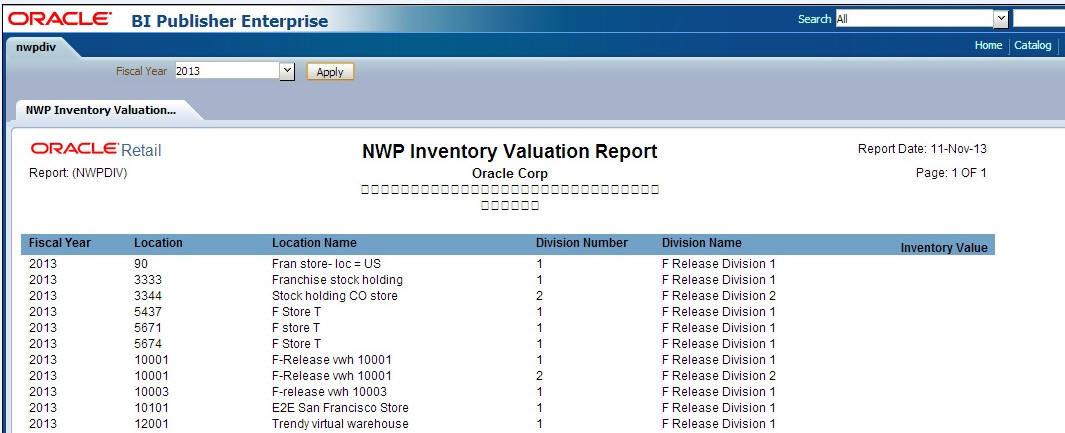Click Report Date: 11-Nov-13 text

coord(922,149)
